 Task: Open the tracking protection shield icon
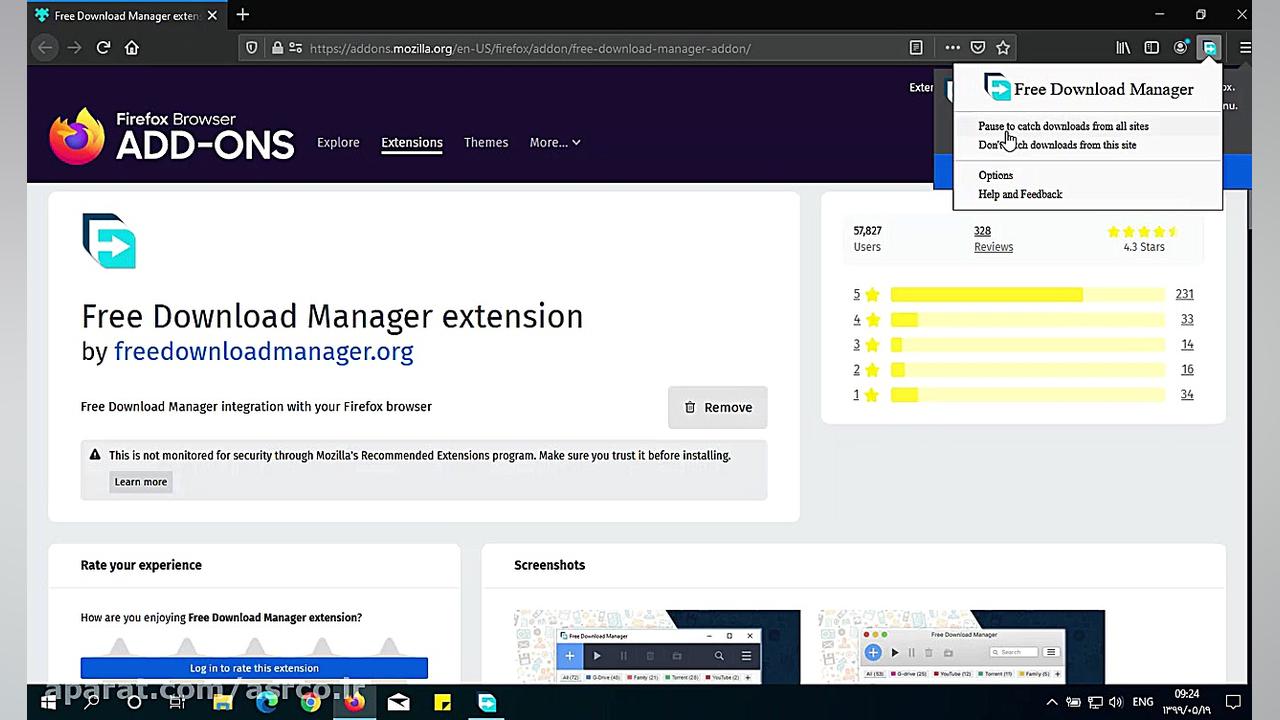[252, 47]
